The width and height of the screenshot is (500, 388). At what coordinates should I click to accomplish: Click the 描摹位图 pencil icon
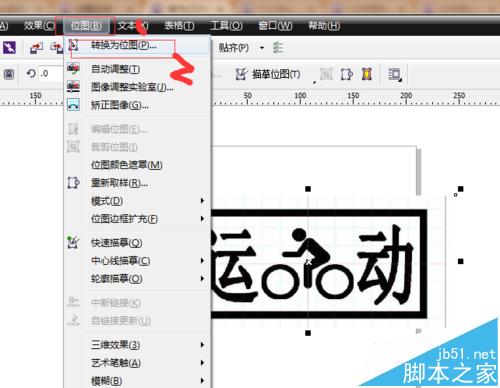[241, 74]
